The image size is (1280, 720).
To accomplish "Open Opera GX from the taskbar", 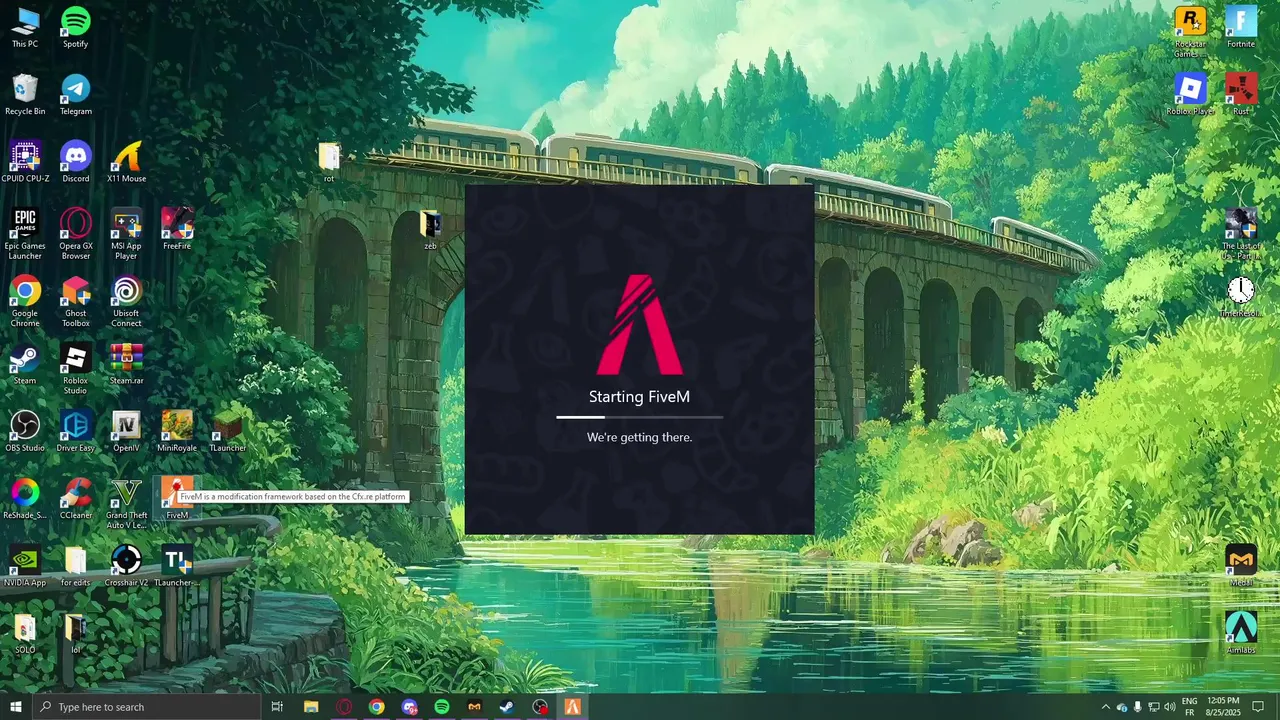I will tap(344, 707).
